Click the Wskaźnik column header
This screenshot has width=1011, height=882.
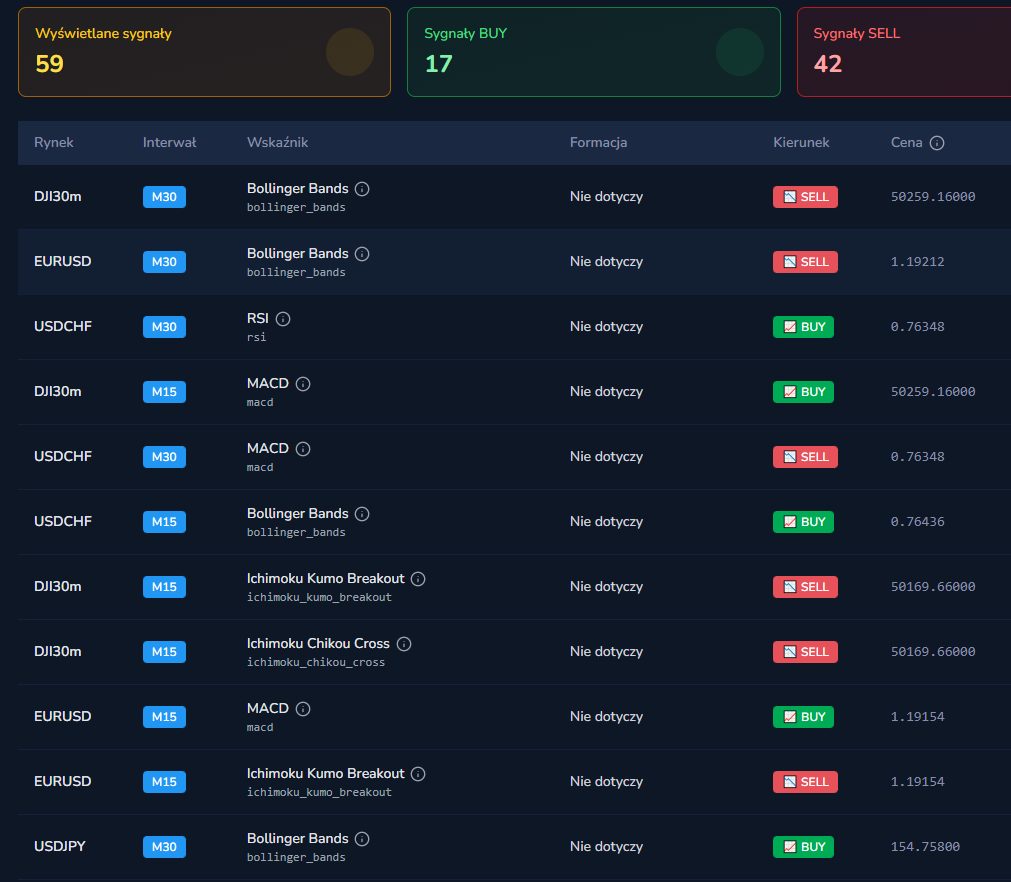coord(277,143)
